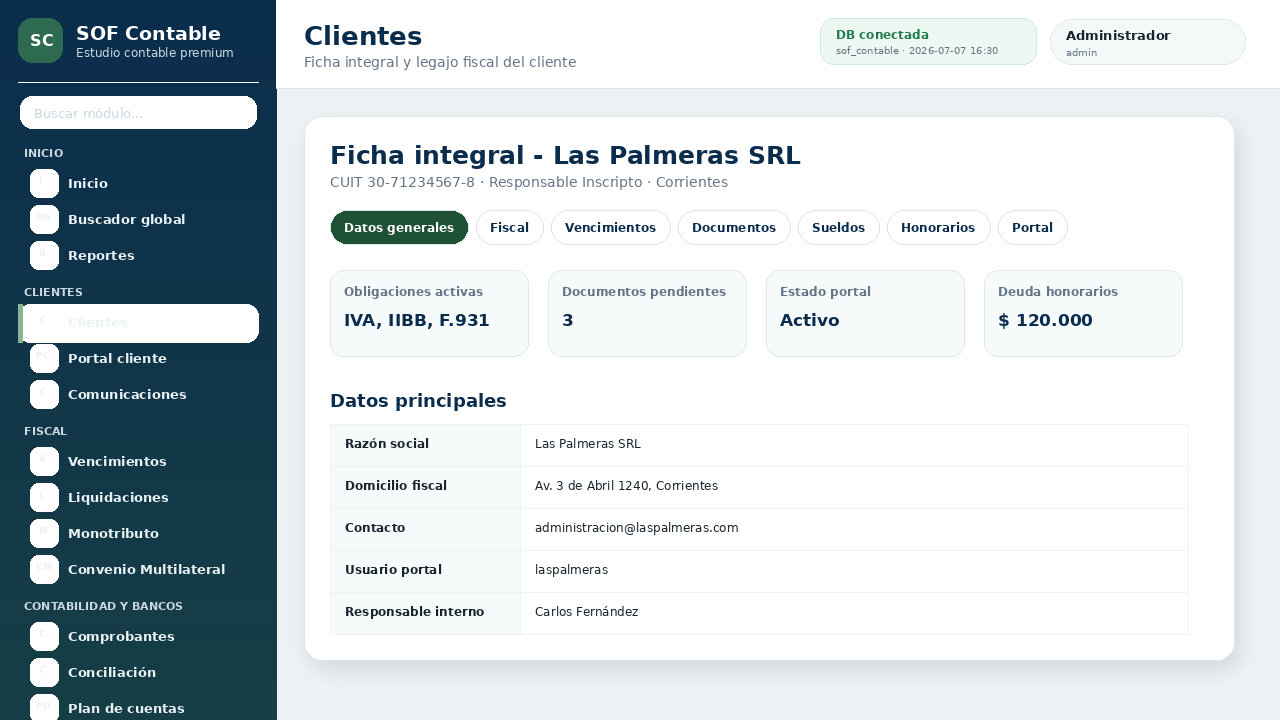Click the Comprobantes sidebar icon

coord(44,637)
